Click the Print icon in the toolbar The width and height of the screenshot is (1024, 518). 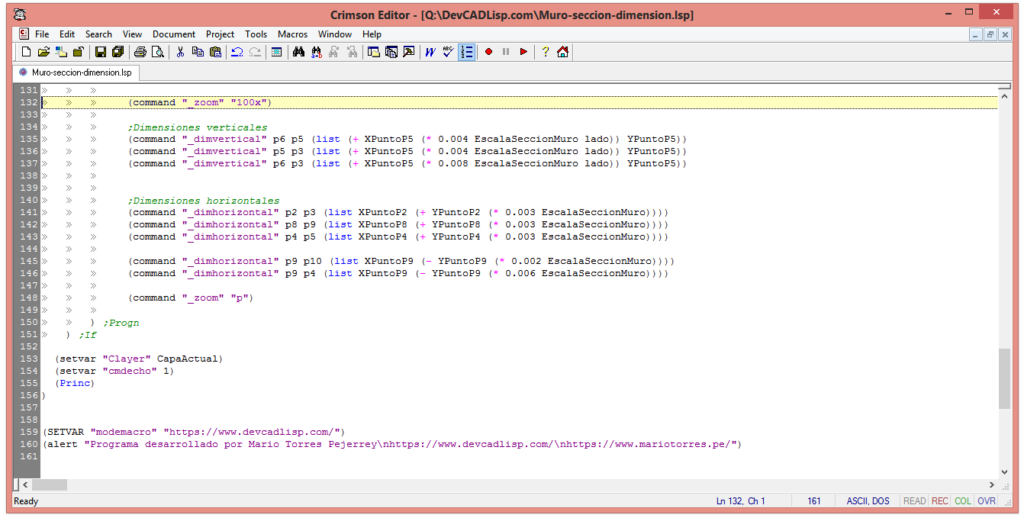pyautogui.click(x=141, y=52)
